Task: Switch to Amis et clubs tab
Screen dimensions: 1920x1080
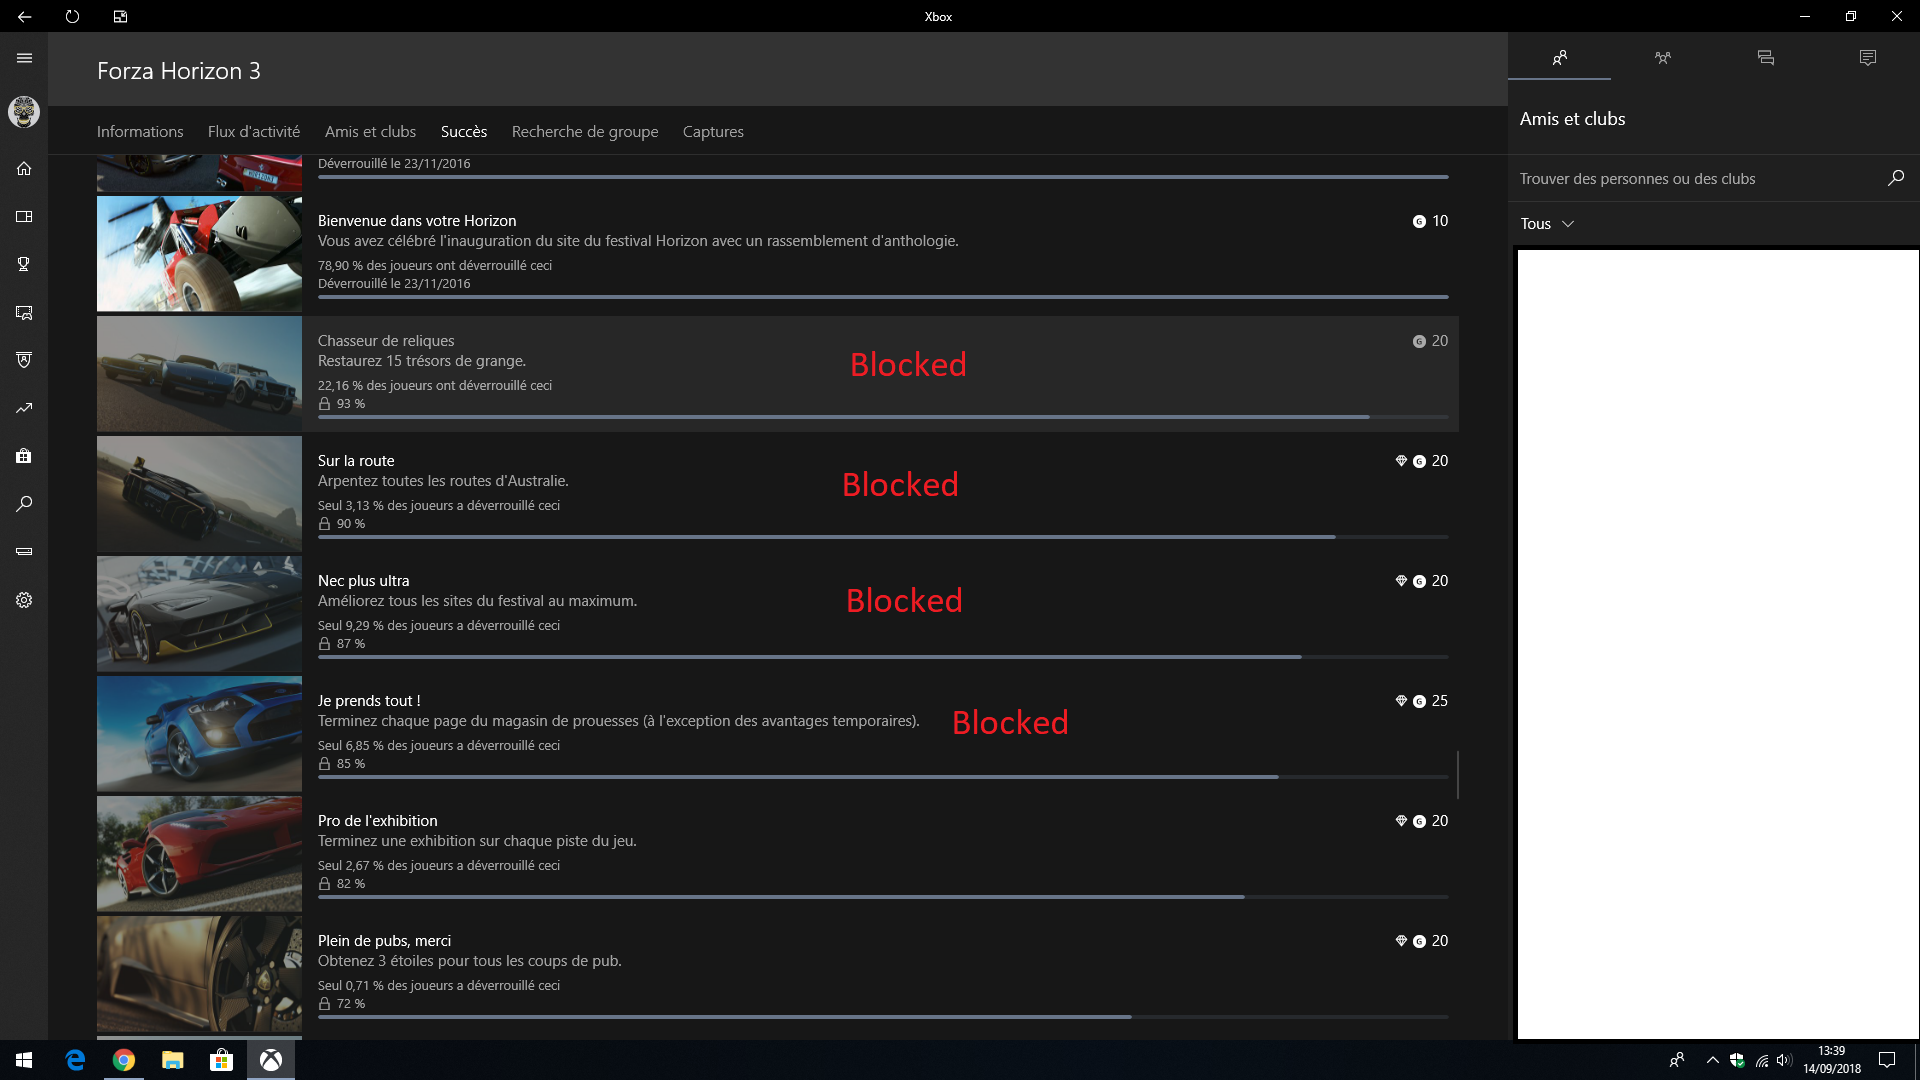Action: tap(370, 131)
